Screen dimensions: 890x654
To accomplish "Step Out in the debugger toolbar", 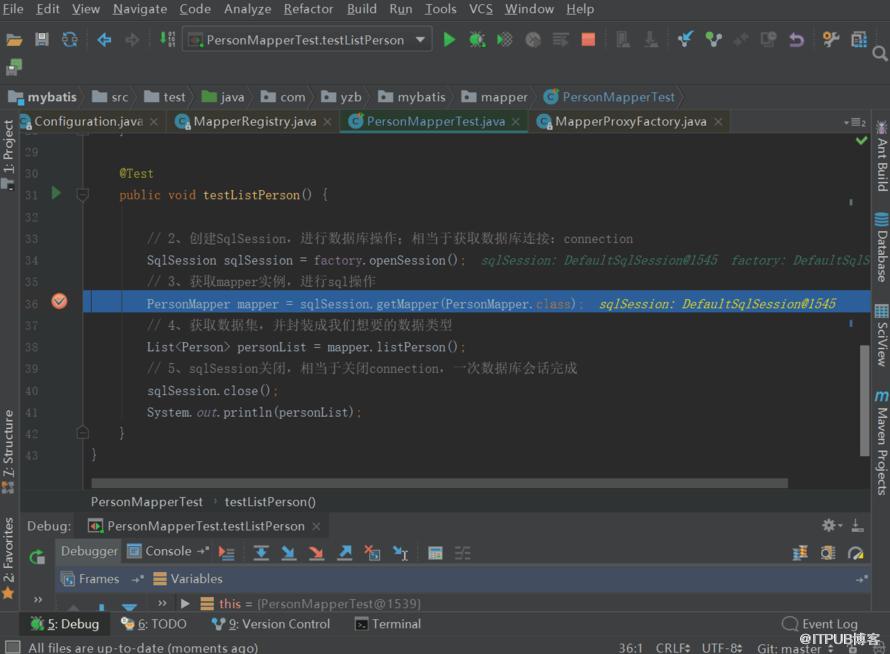I will point(345,553).
